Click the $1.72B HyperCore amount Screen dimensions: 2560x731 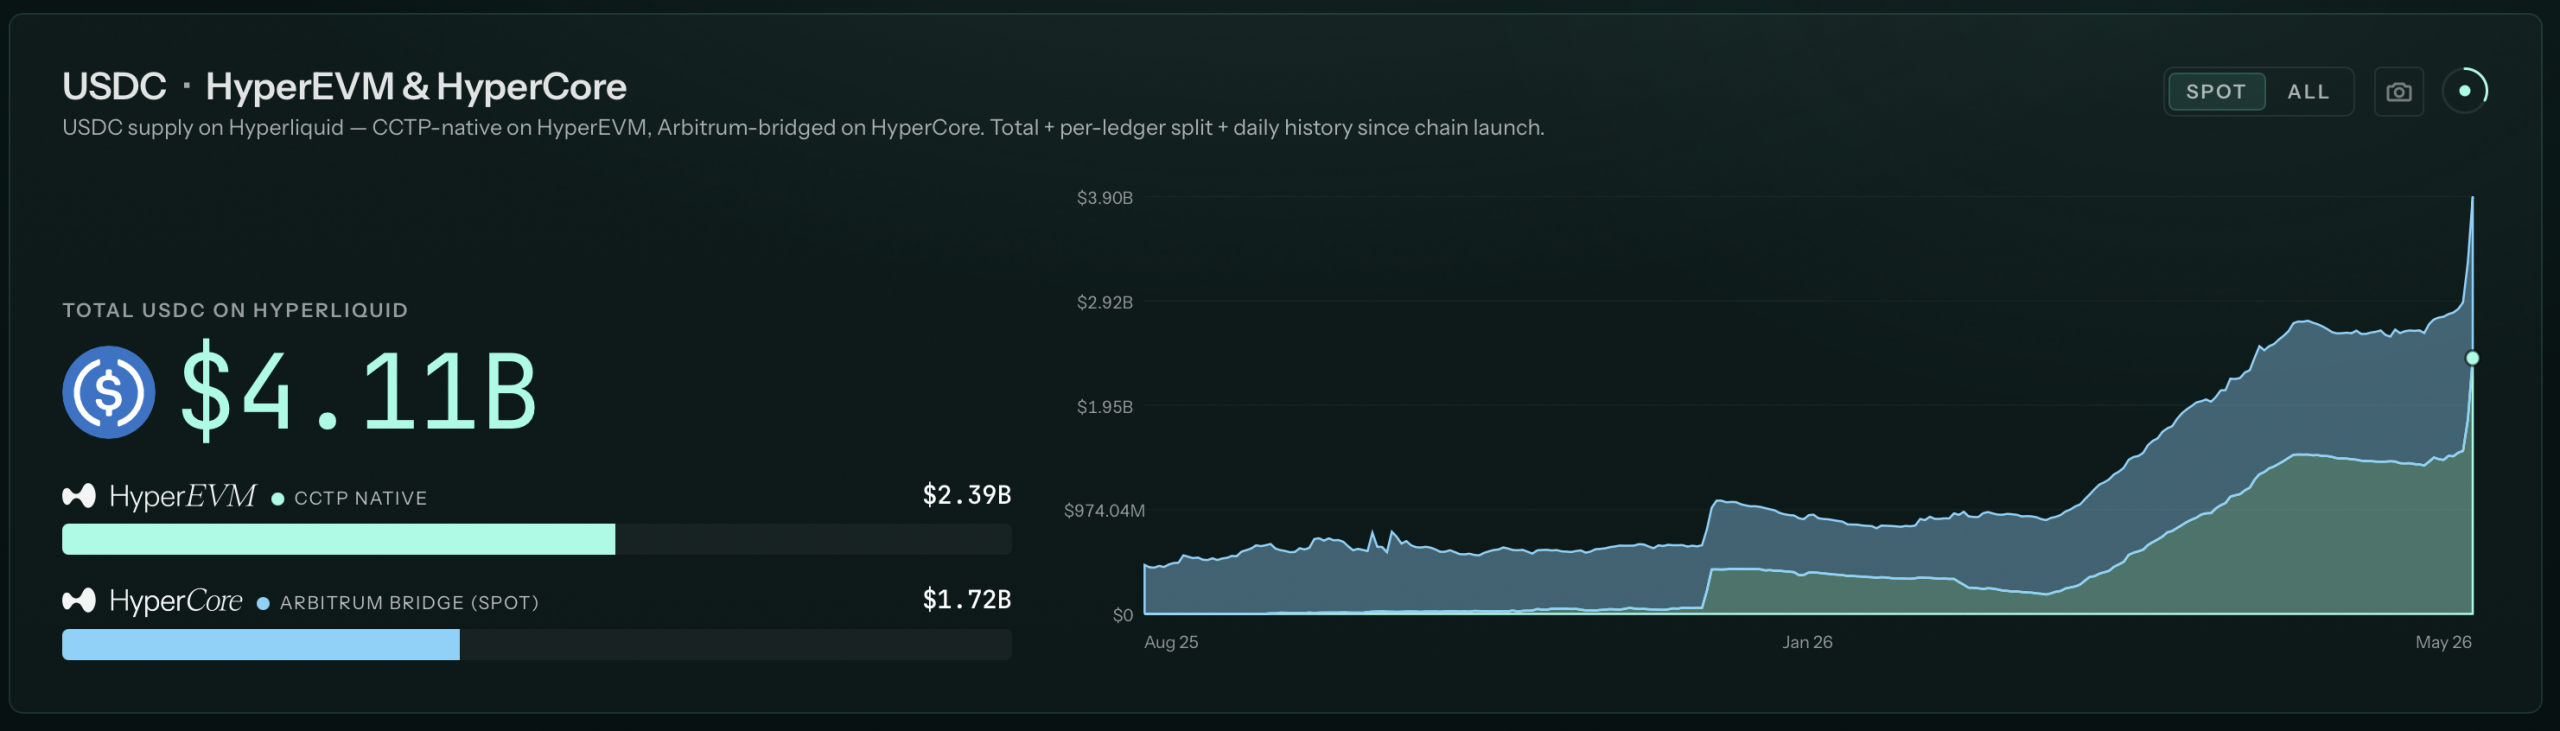point(967,599)
